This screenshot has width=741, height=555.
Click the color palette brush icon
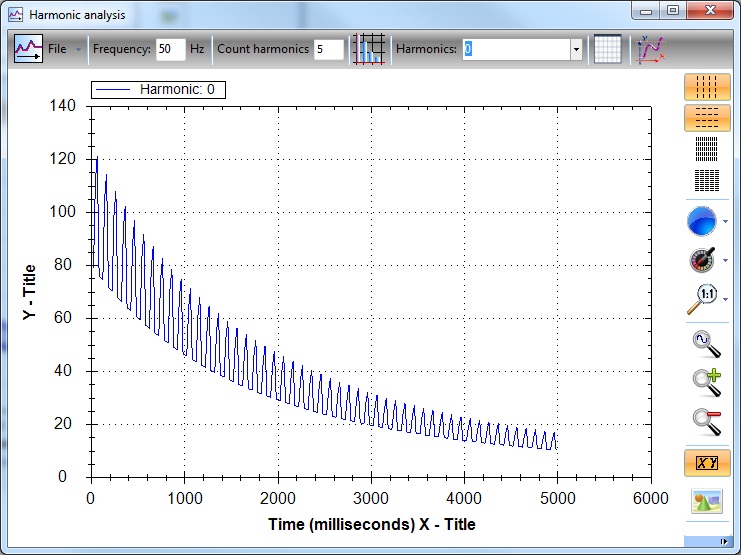[x=703, y=260]
